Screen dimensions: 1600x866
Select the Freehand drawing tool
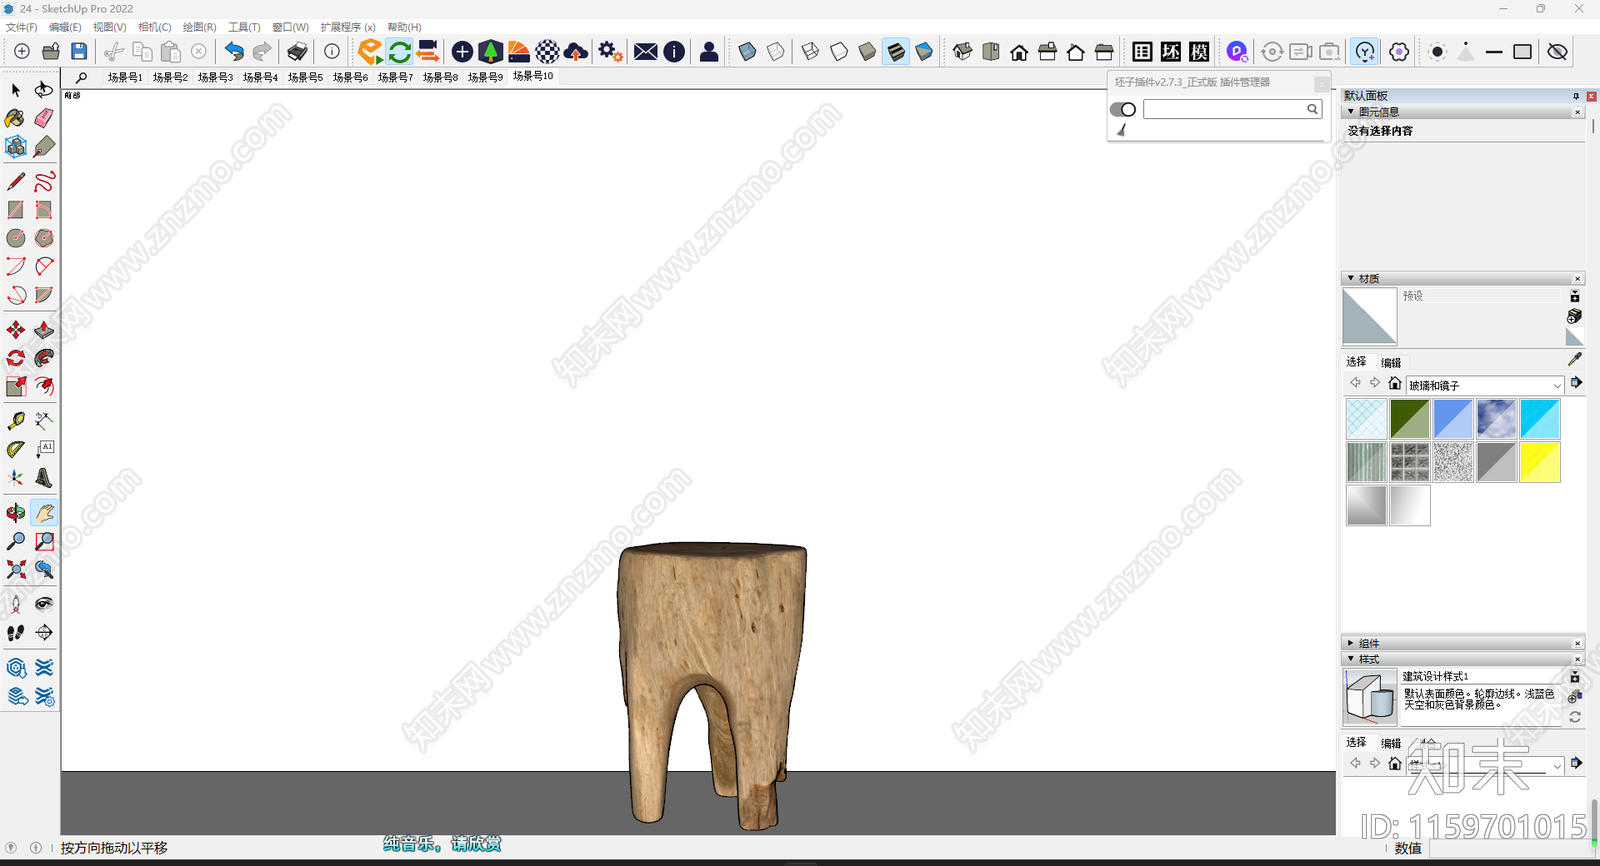[44, 181]
